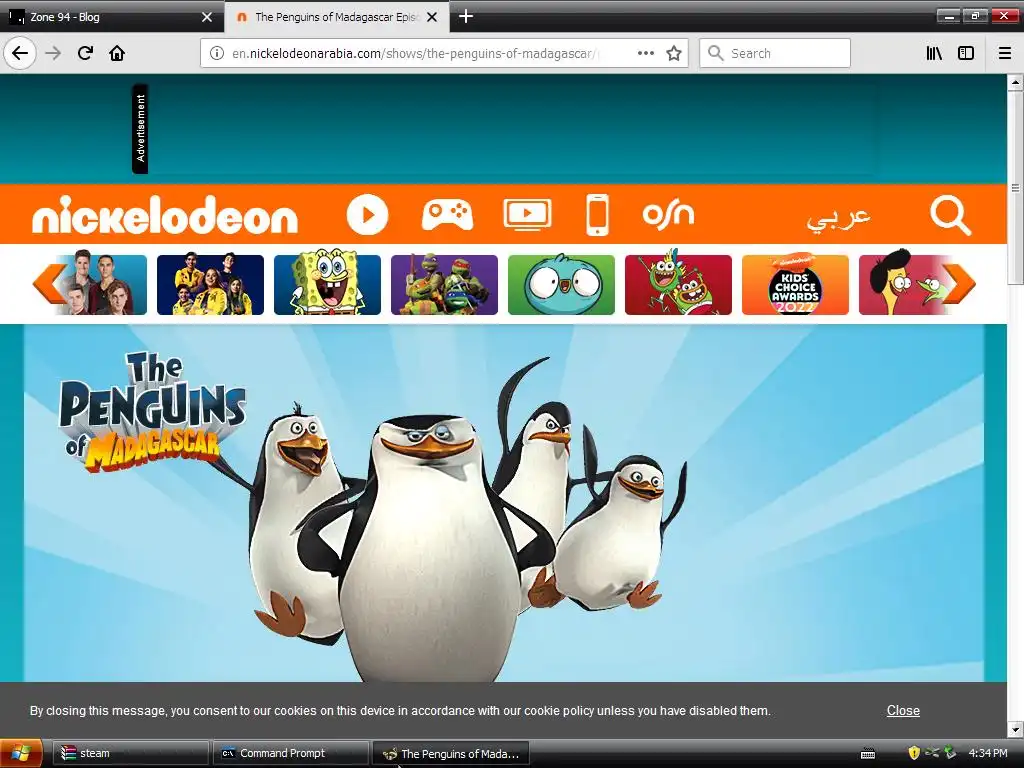Screen dimensions: 1024x768
Task: Bookmark this page with the star icon
Action: pyautogui.click(x=674, y=53)
